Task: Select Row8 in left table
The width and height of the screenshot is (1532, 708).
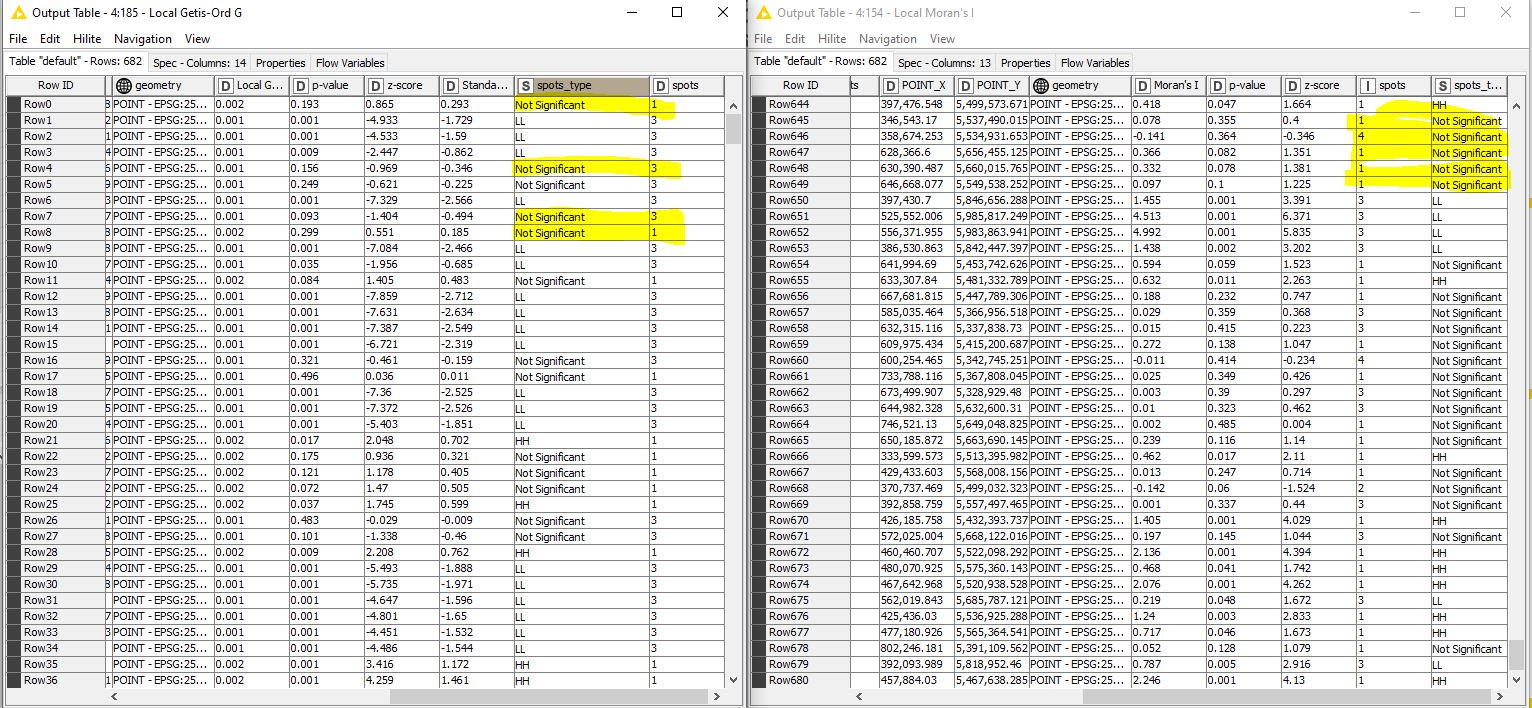Action: 55,232
